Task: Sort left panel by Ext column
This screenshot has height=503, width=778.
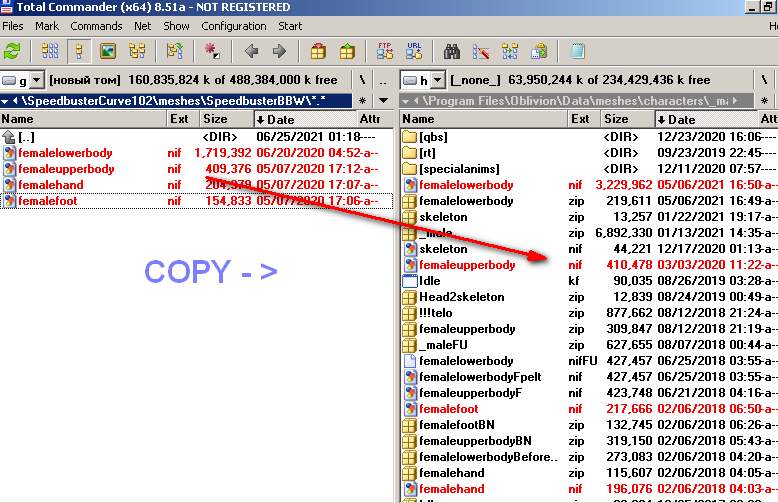Action: tap(184, 119)
